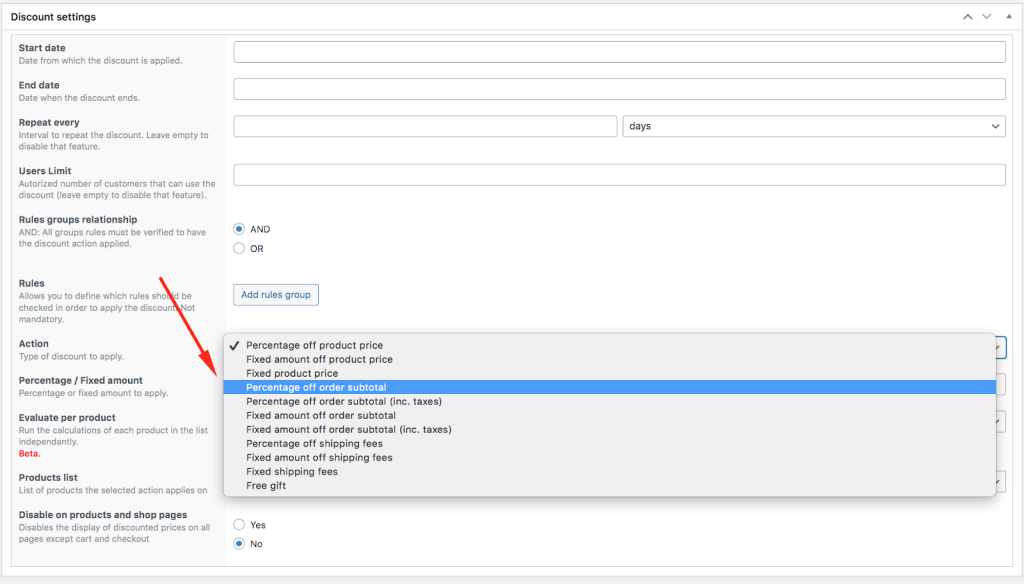
Task: Select Percentage off order subtotal option
Action: pos(316,387)
